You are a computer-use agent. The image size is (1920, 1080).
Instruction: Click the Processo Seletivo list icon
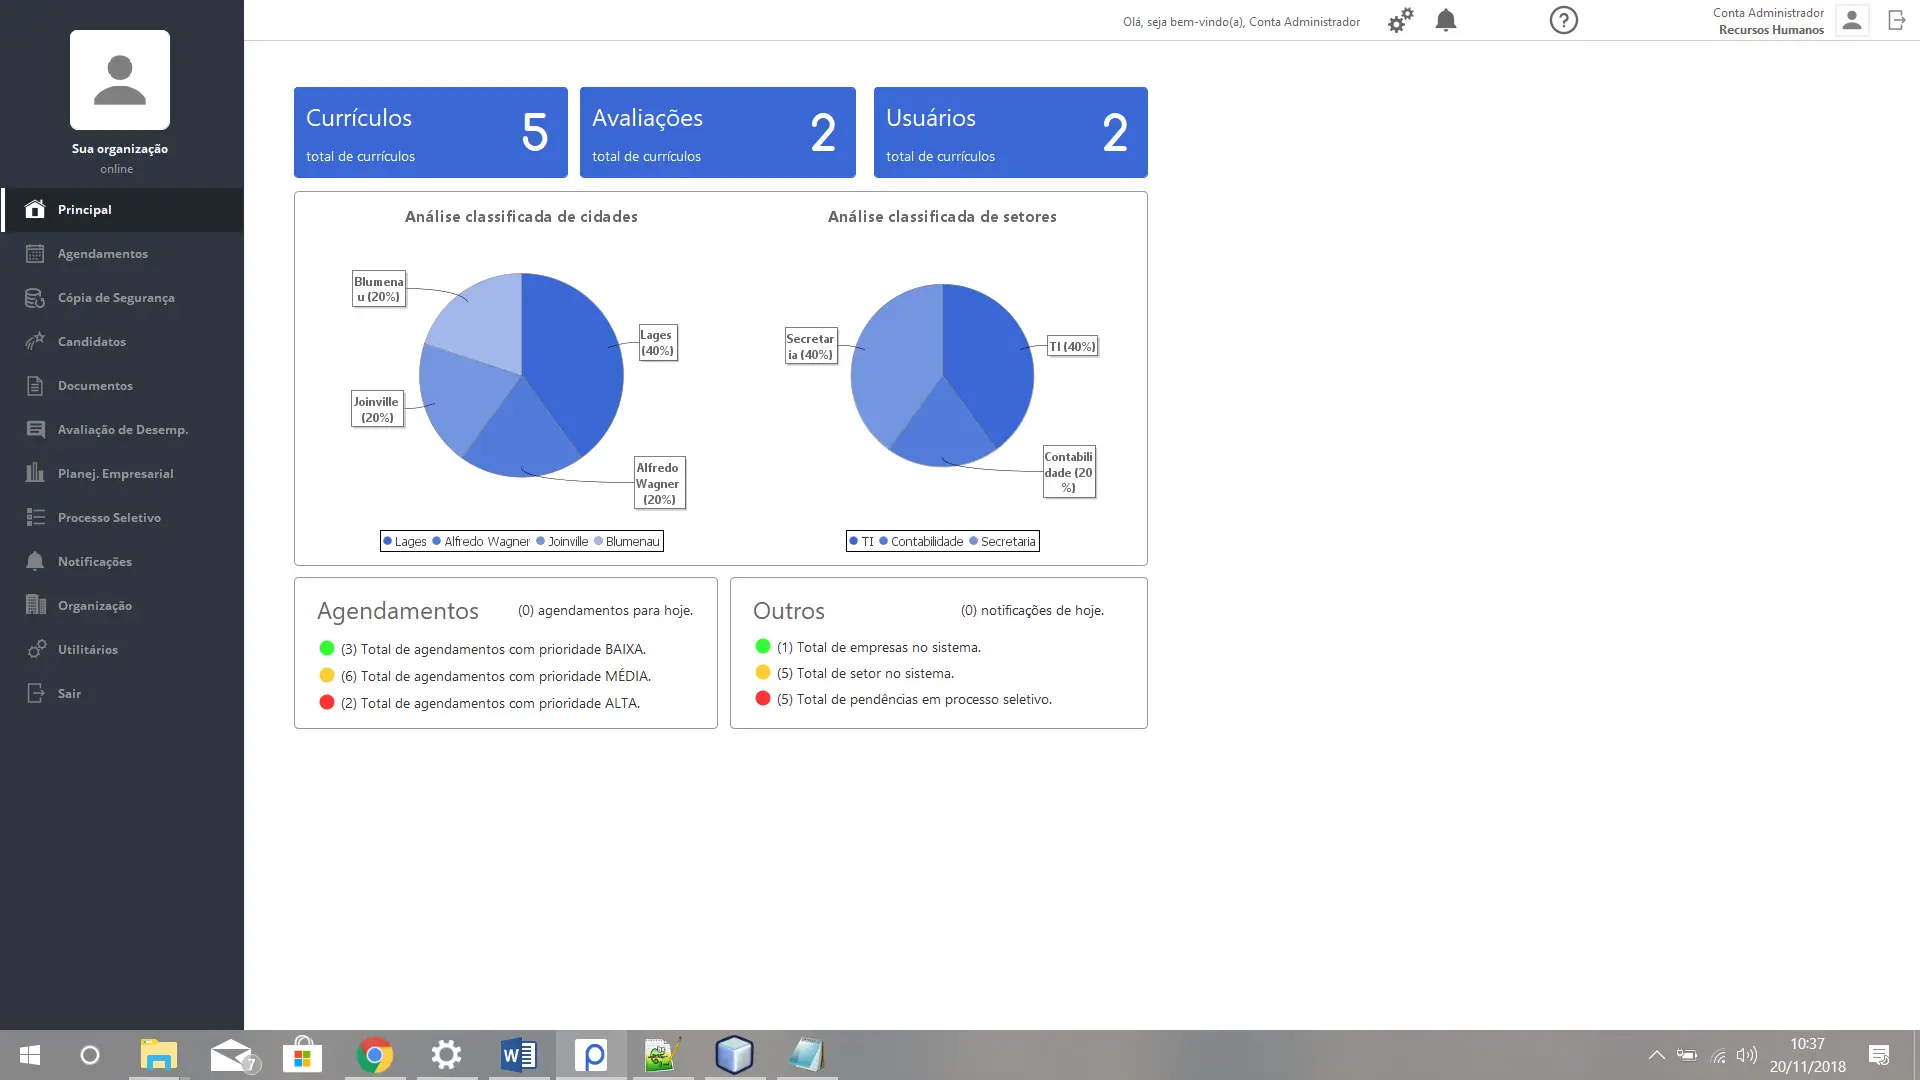tap(35, 517)
